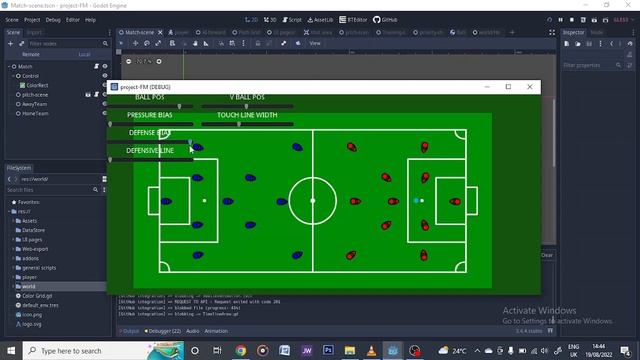Adjust the DEFENSIVE LINE slider handle
This screenshot has width=640, height=360.
click(110, 160)
